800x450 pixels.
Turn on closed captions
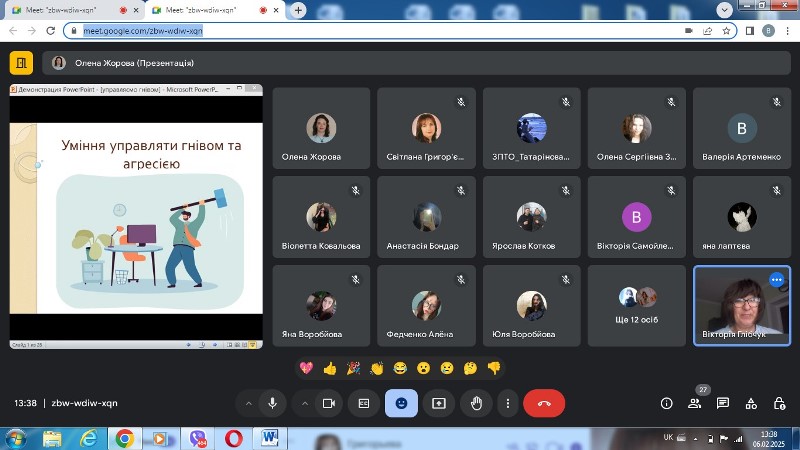[364, 403]
